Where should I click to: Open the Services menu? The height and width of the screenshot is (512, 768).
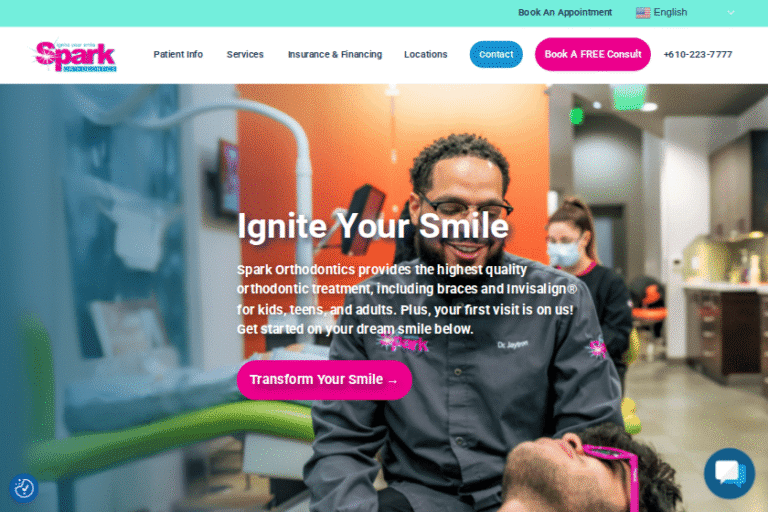[245, 54]
